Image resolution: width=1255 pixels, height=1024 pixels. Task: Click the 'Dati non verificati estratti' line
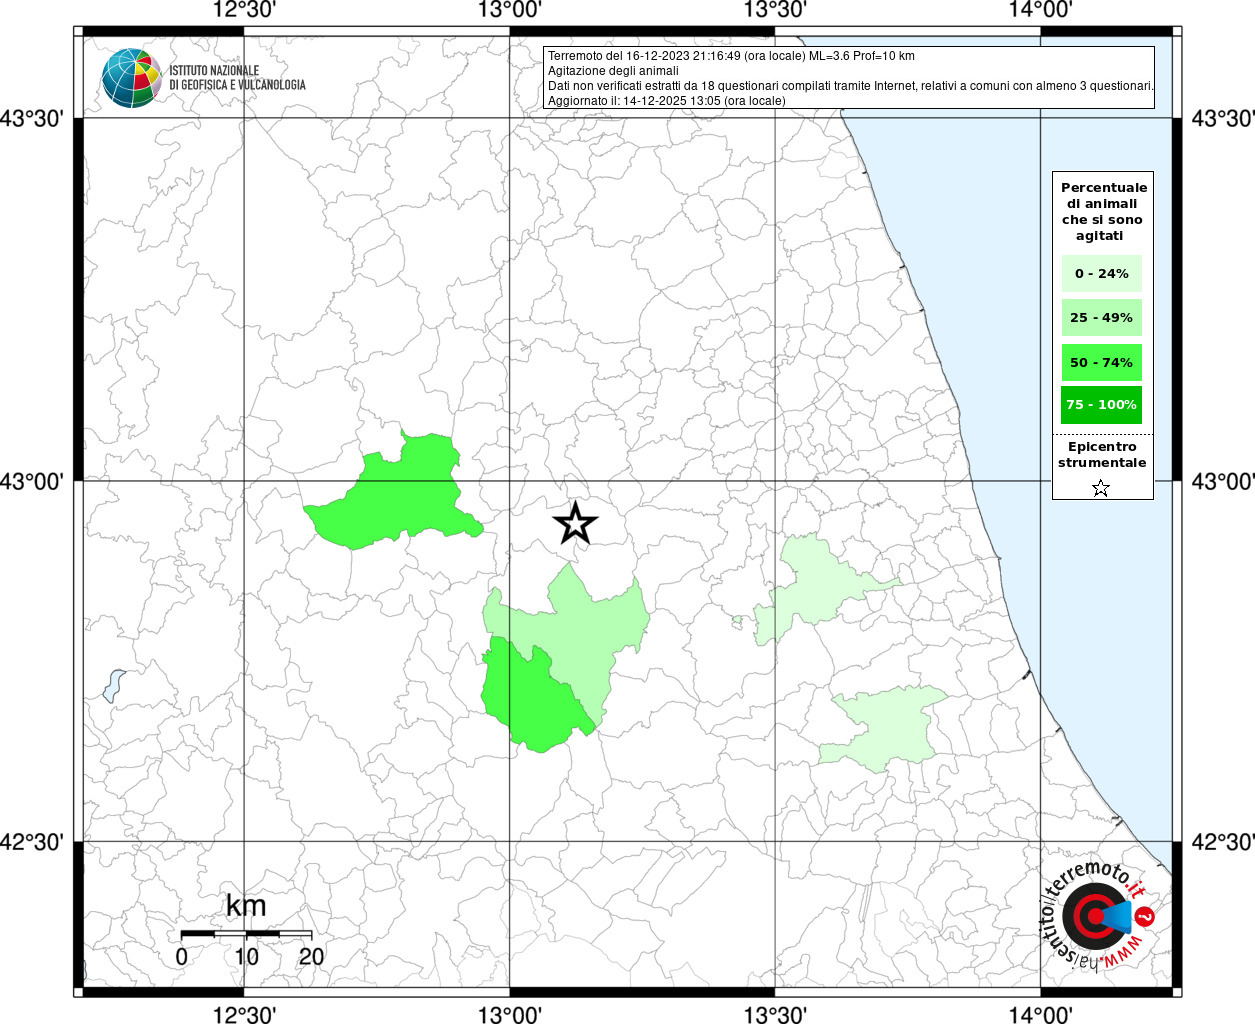[850, 86]
